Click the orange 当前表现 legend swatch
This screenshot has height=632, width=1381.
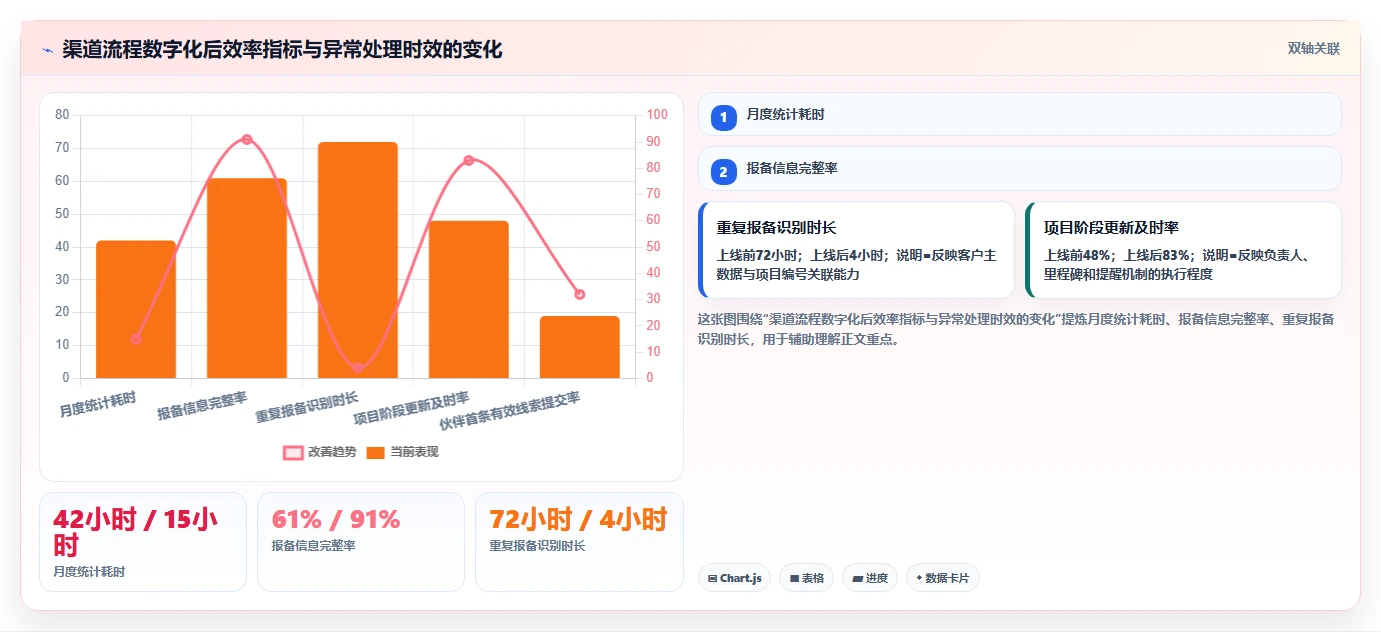[376, 452]
